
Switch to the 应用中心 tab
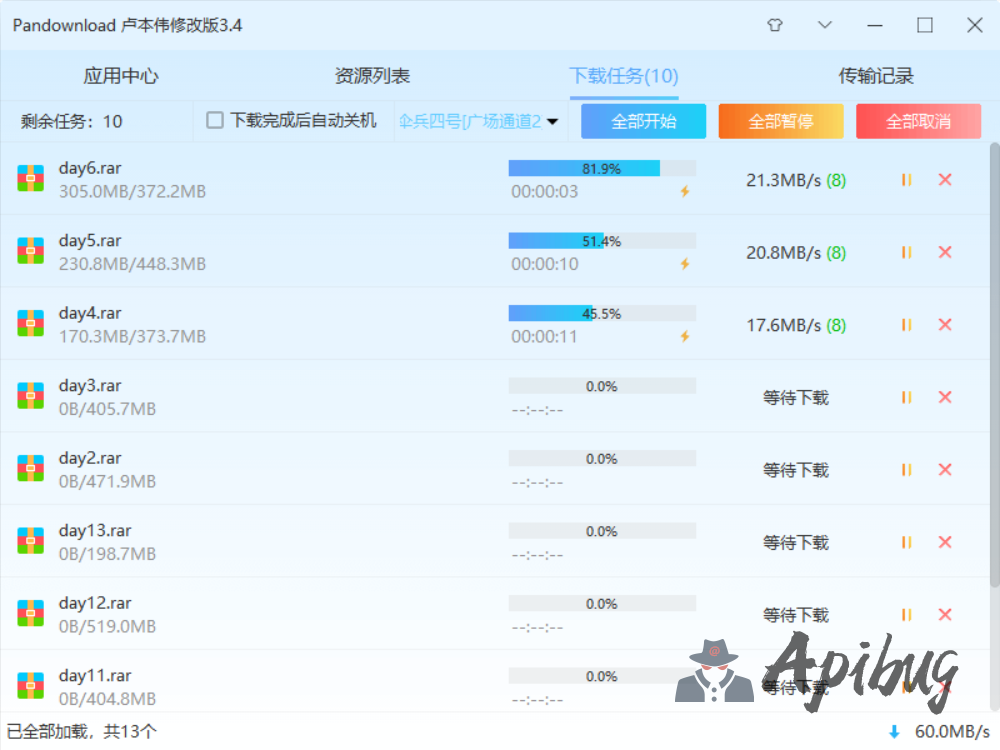[x=121, y=76]
